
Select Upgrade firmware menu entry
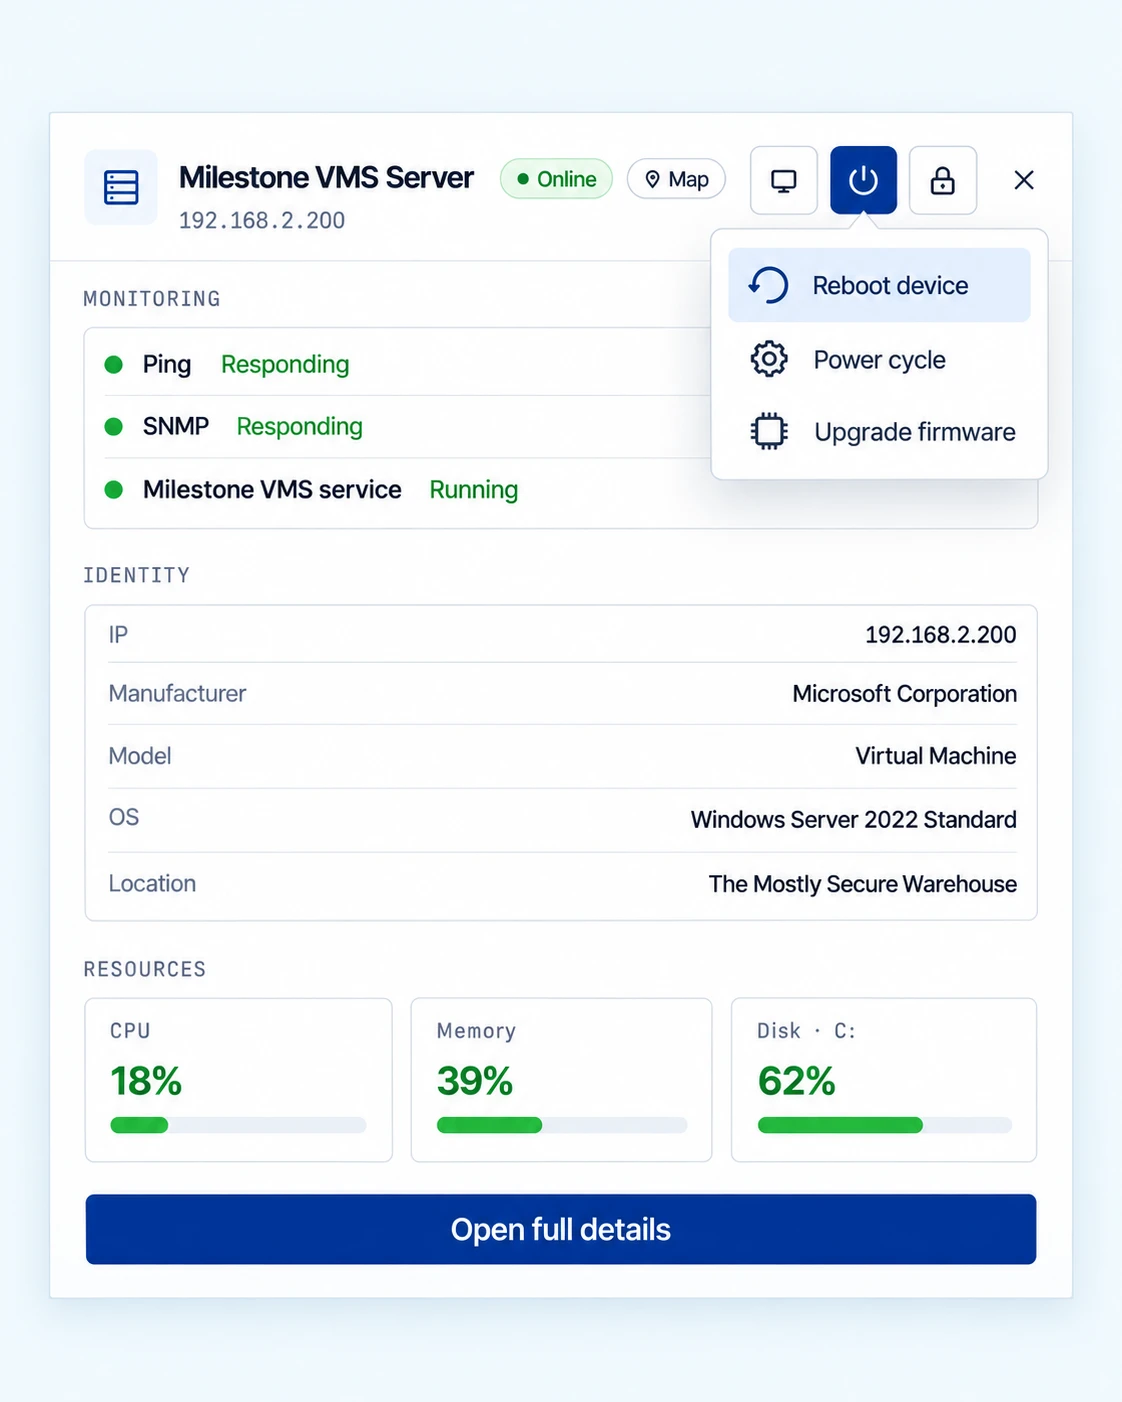coord(879,432)
